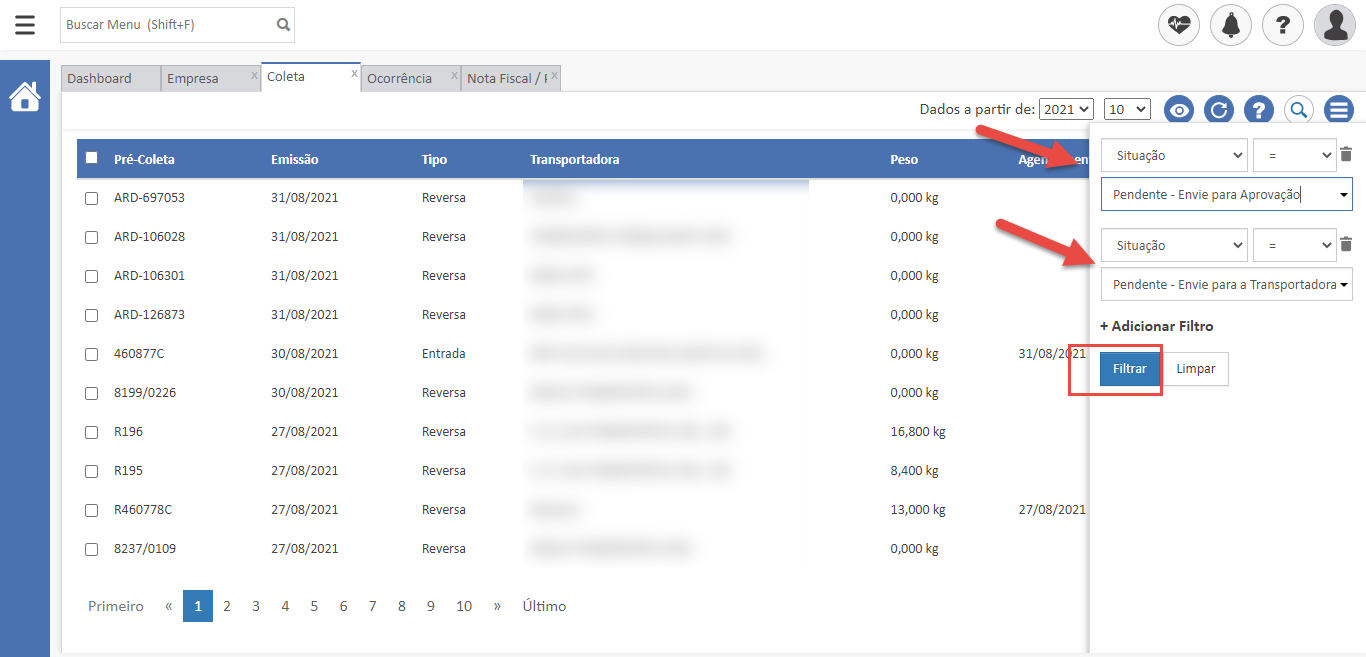Open the notifications bell
This screenshot has width=1366, height=657.
[1231, 25]
